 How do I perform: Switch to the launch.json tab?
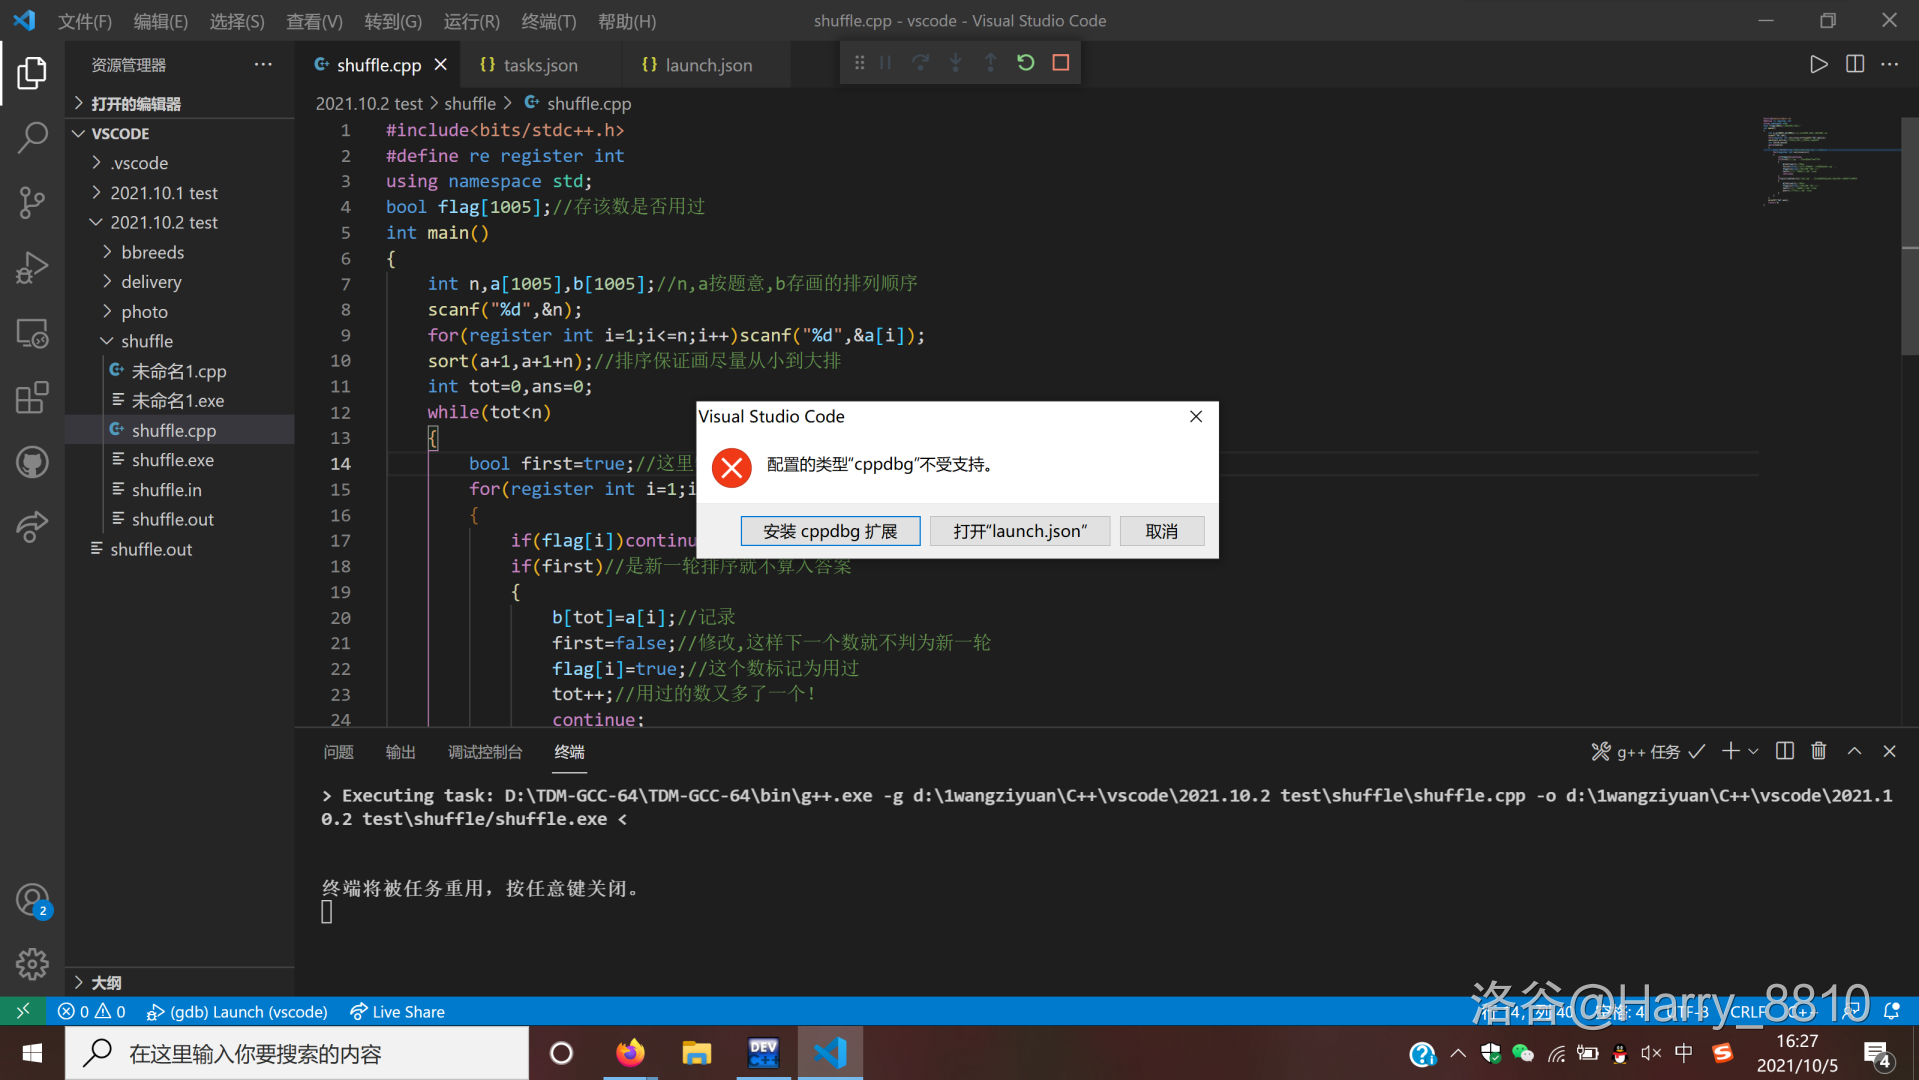(708, 65)
